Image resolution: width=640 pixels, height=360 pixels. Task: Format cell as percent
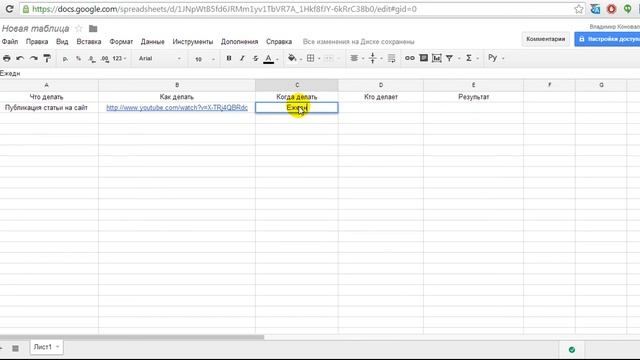pos(78,59)
